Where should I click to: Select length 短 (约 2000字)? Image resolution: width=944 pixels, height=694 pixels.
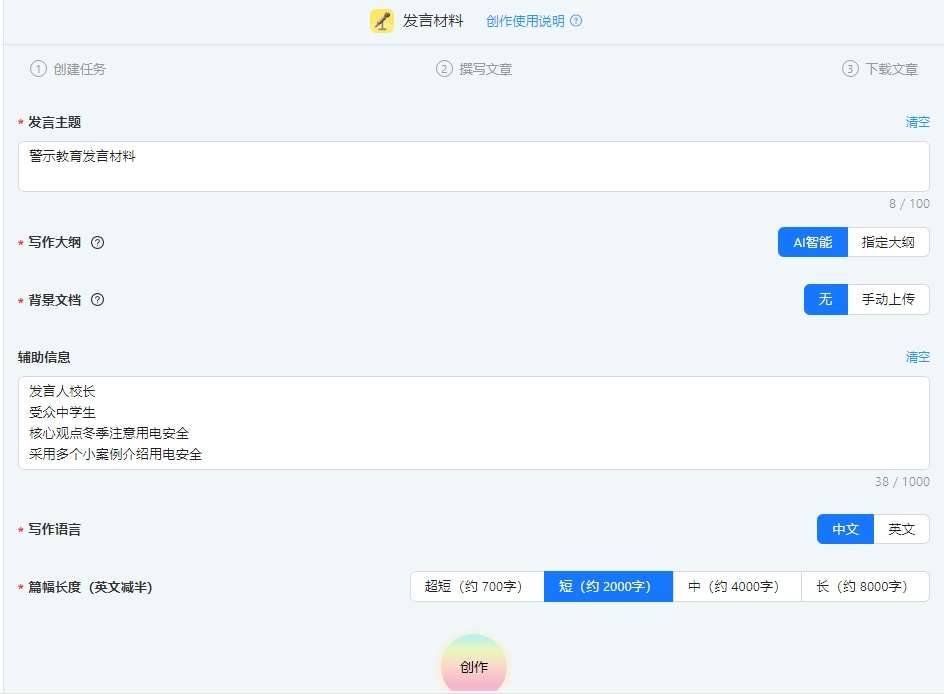pos(608,587)
